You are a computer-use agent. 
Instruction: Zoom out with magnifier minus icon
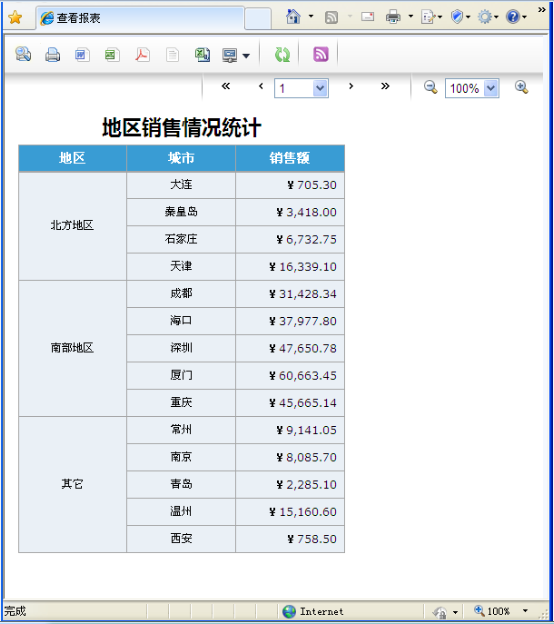coord(430,87)
